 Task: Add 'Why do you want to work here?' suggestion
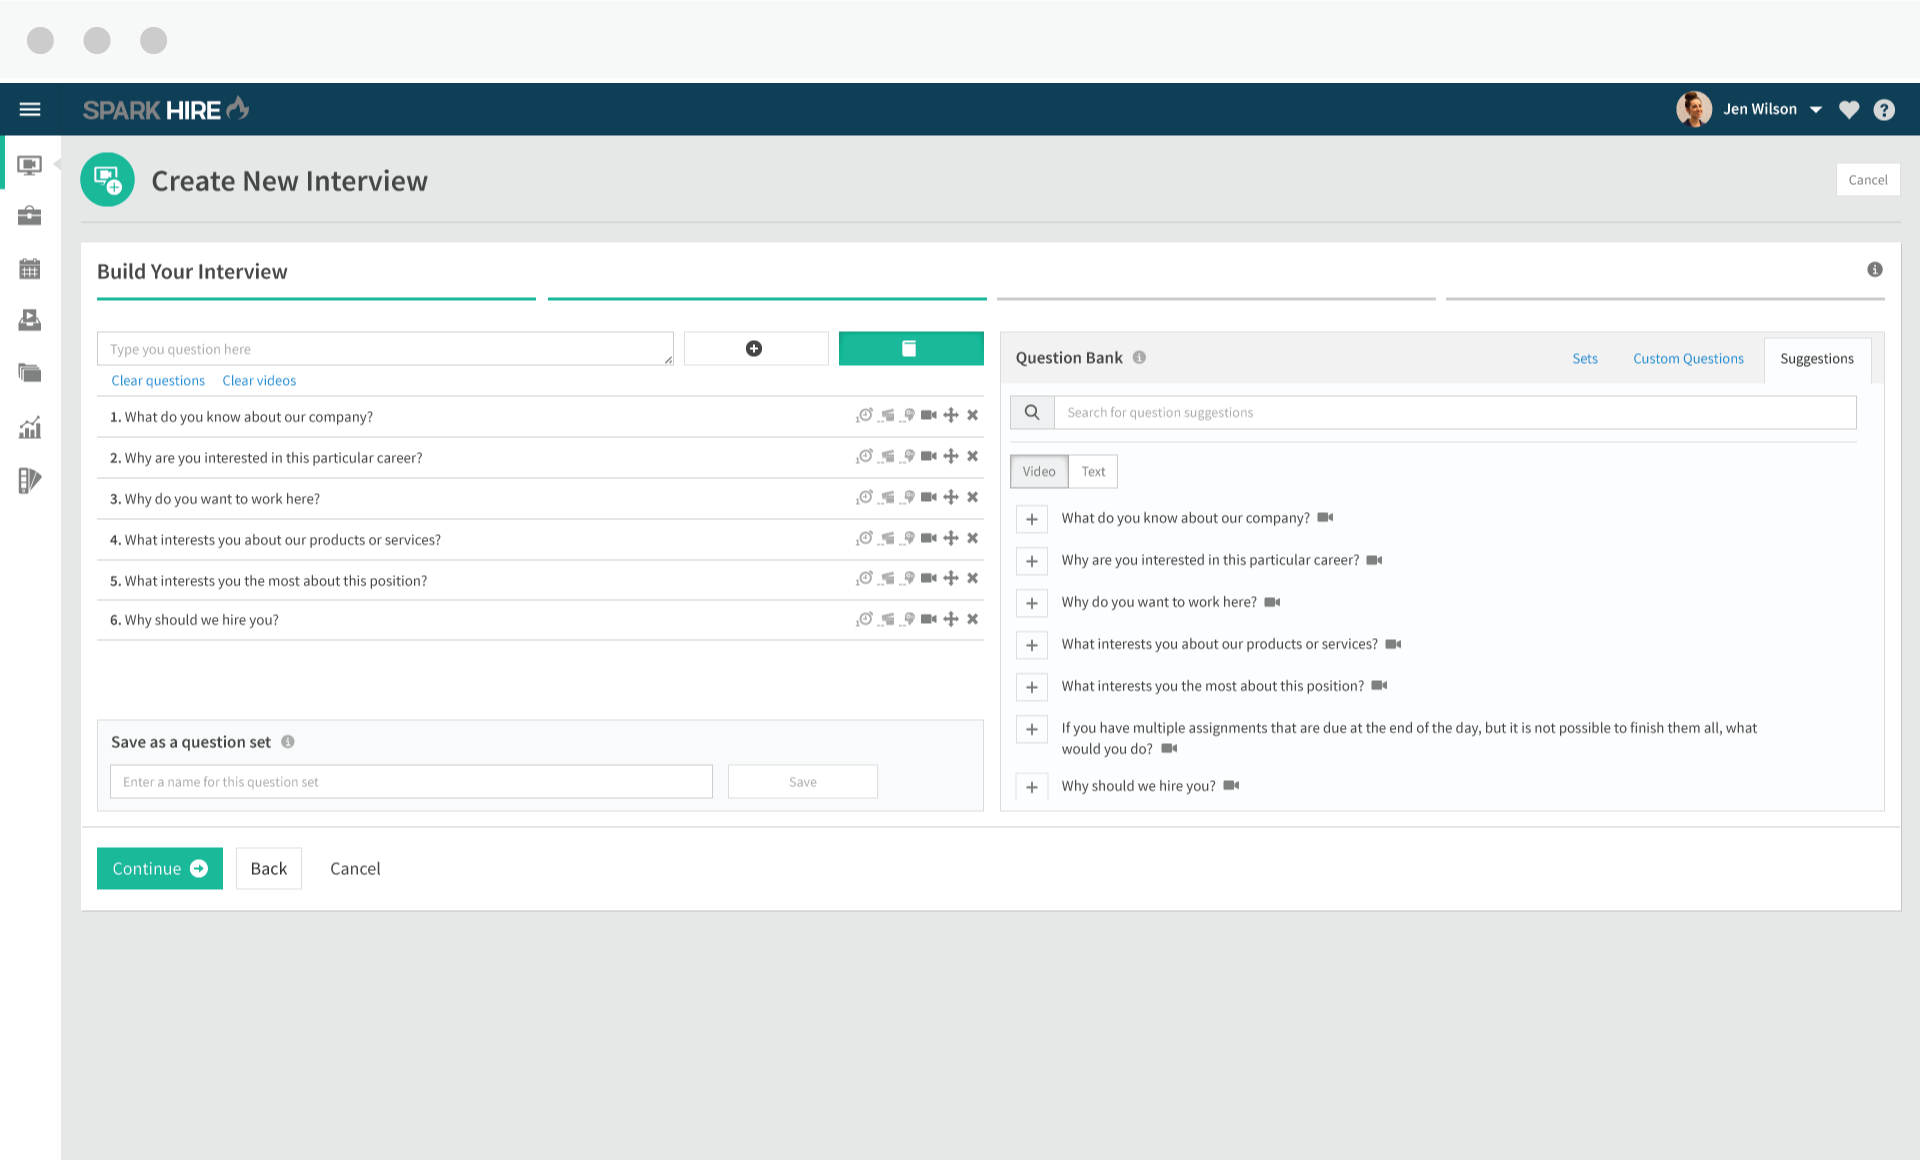coord(1032,603)
